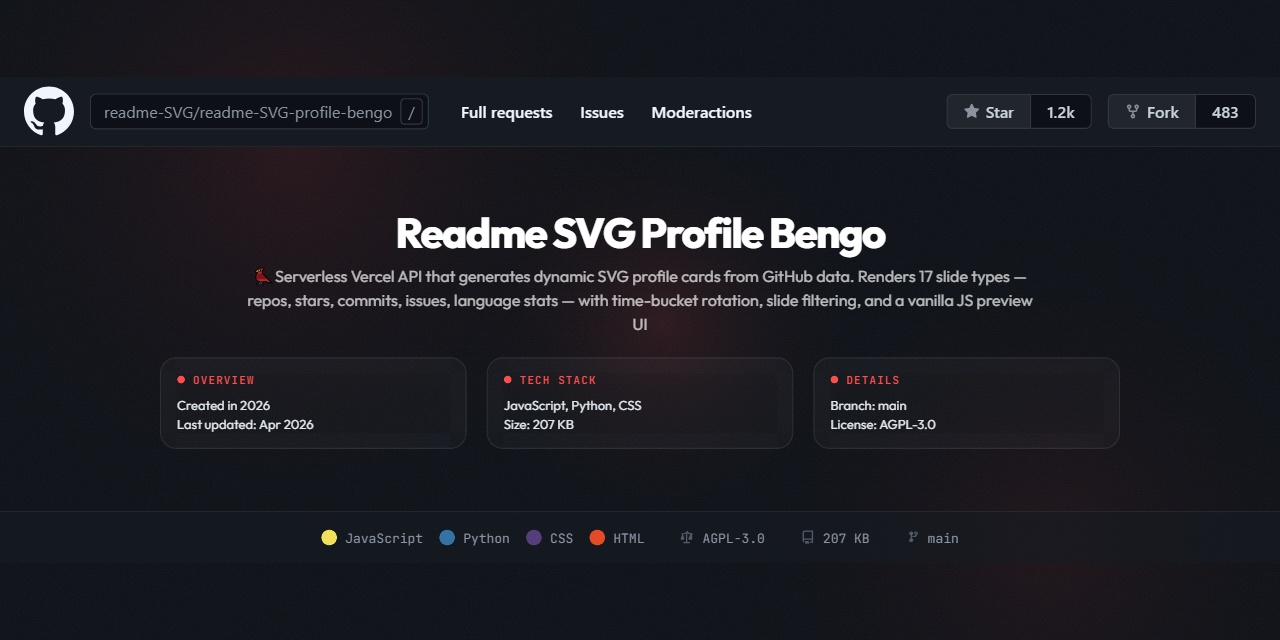Open the slash shortcut in the repository search field

pyautogui.click(x=411, y=112)
